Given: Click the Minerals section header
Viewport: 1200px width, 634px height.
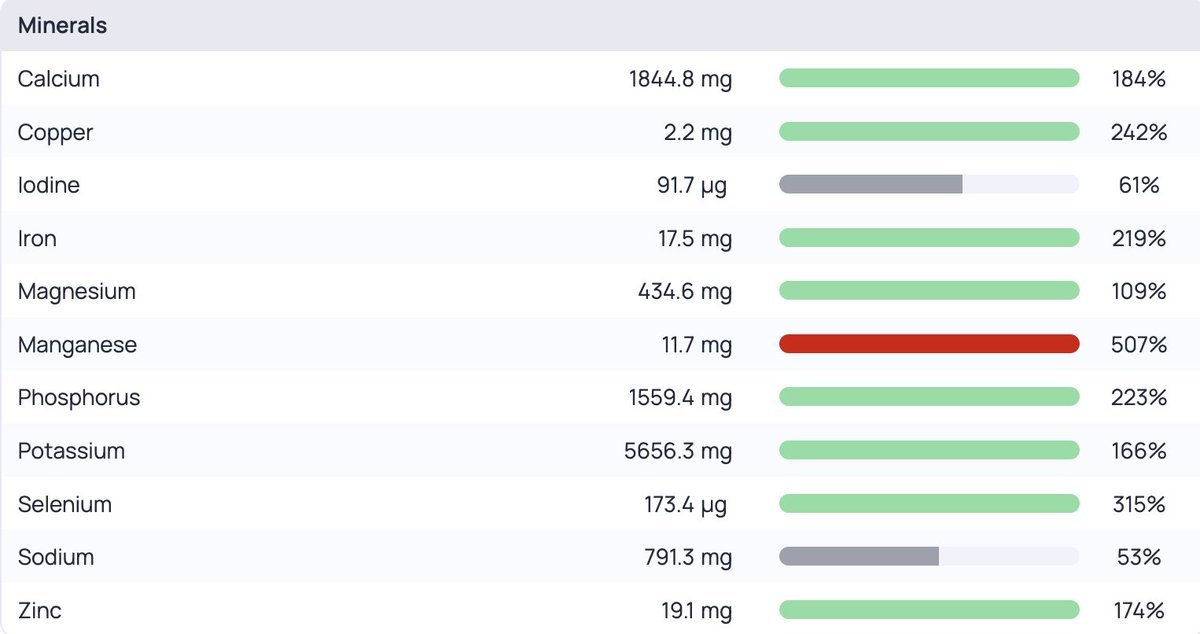Looking at the screenshot, I should coord(62,26).
